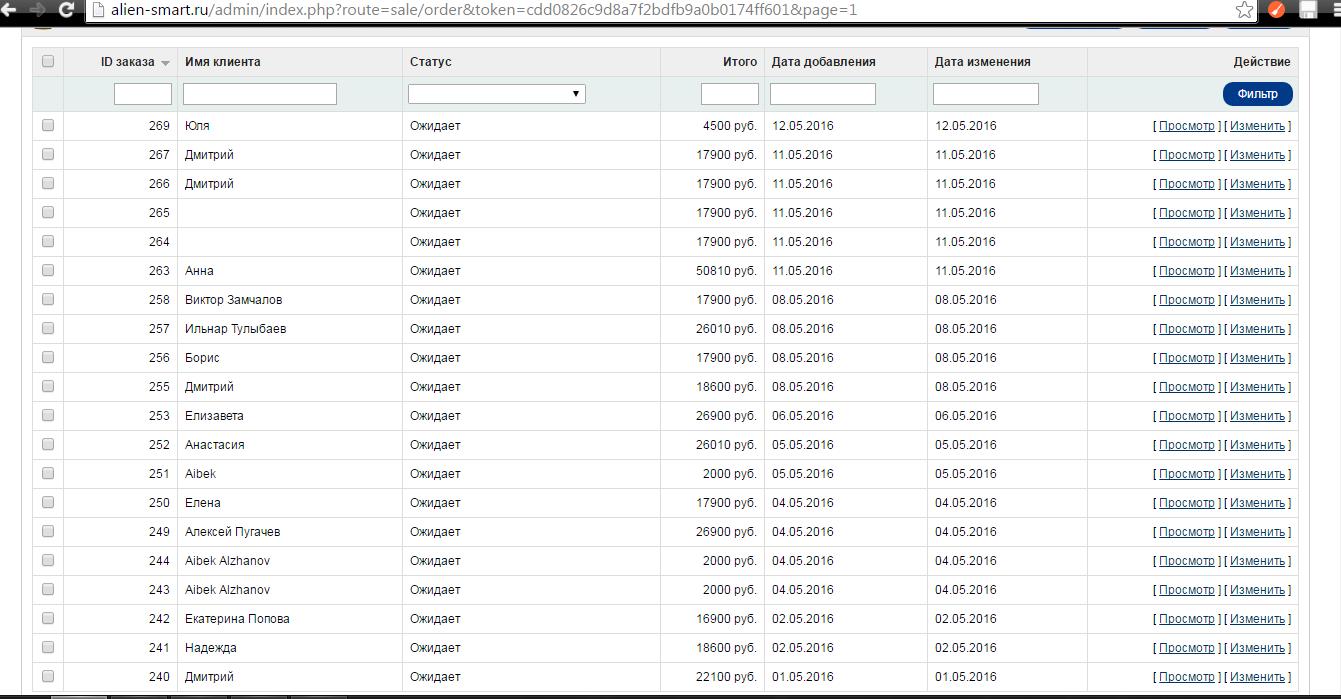View Елена's order 250 via Просмотр
1341x699 pixels.
click(1186, 503)
